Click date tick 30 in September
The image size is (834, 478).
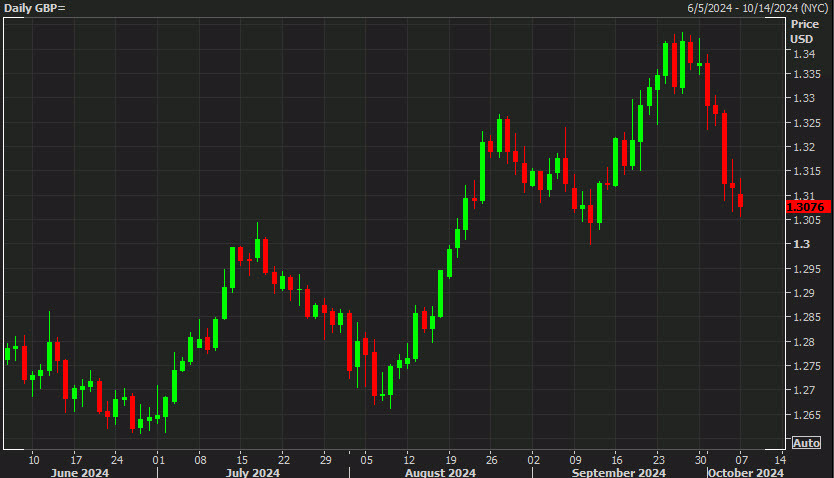coord(700,460)
